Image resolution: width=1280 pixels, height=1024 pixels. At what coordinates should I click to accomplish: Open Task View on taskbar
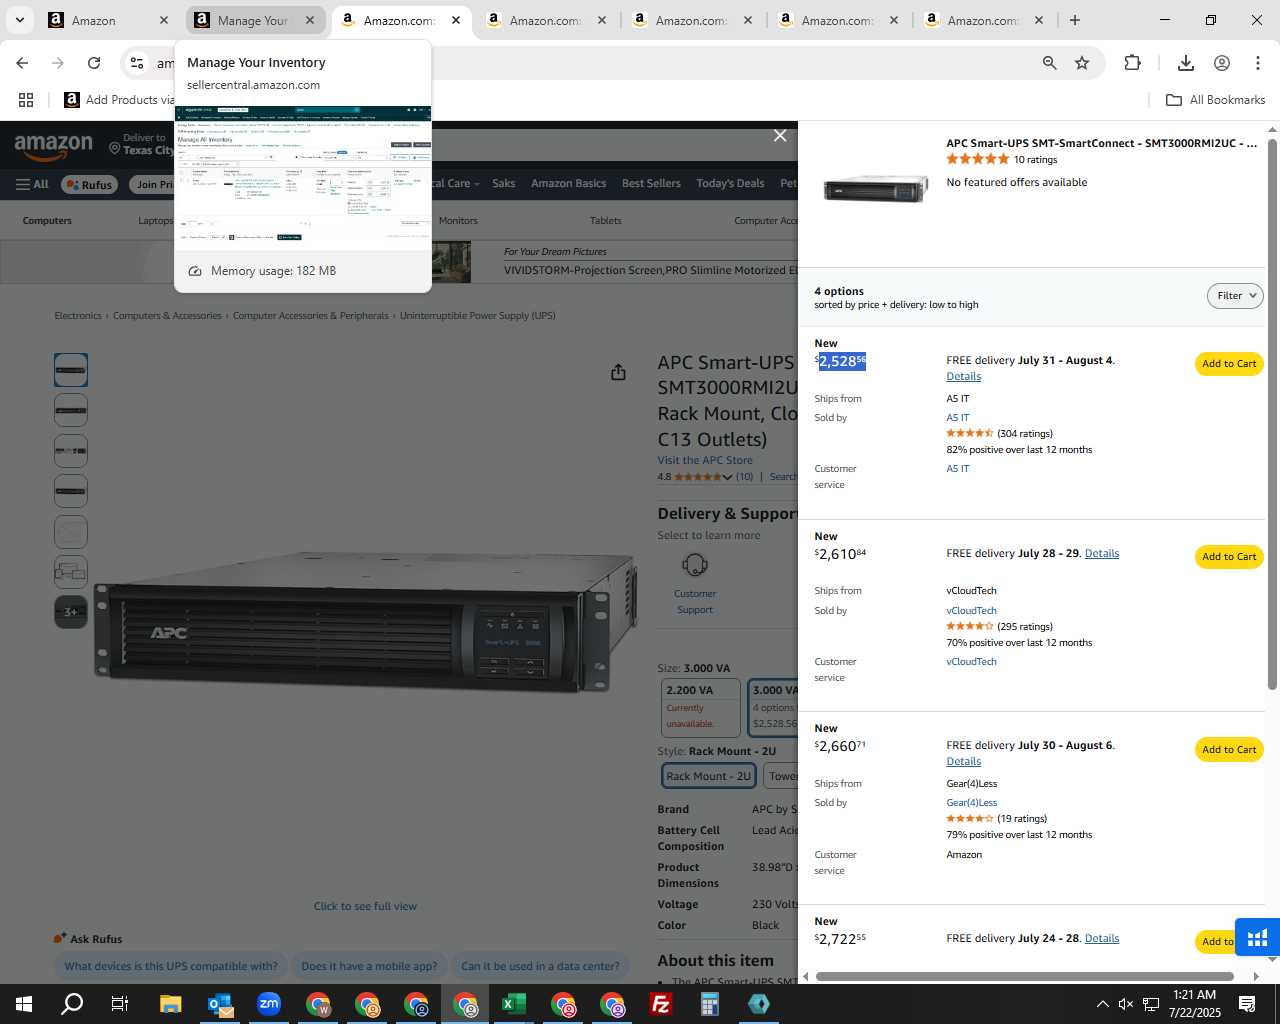click(x=120, y=1004)
